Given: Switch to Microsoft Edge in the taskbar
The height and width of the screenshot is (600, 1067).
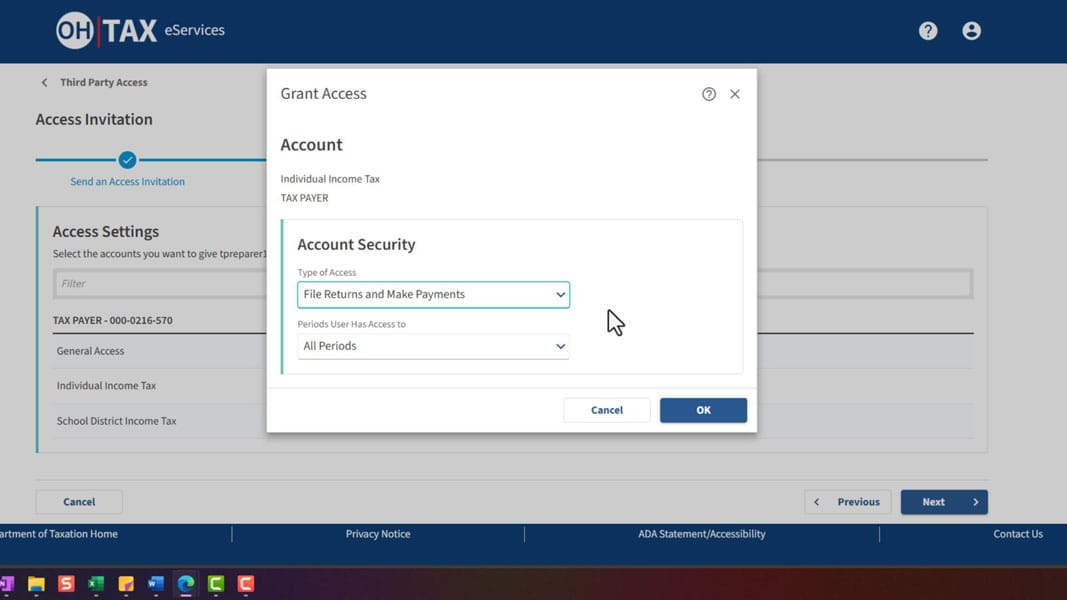Looking at the screenshot, I should (x=186, y=584).
